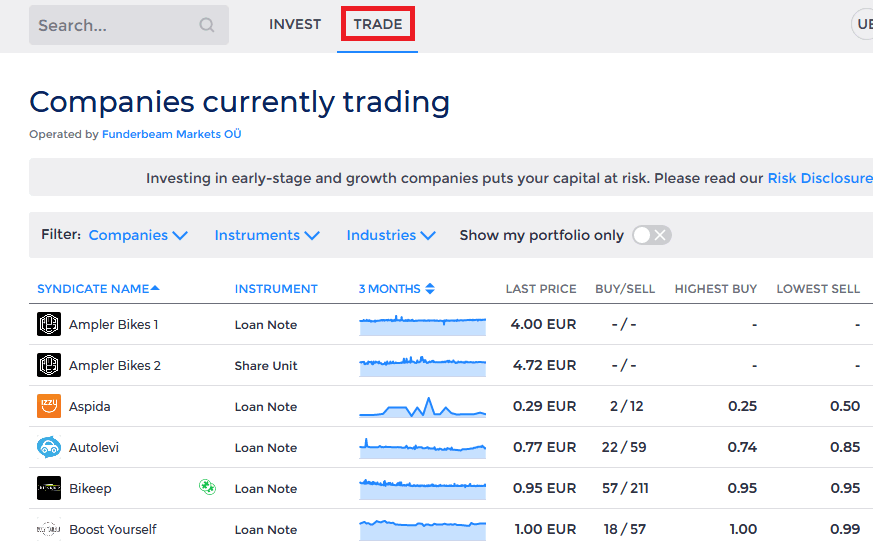
Task: Click buy/sell value 18 / 57
Action: (625, 529)
